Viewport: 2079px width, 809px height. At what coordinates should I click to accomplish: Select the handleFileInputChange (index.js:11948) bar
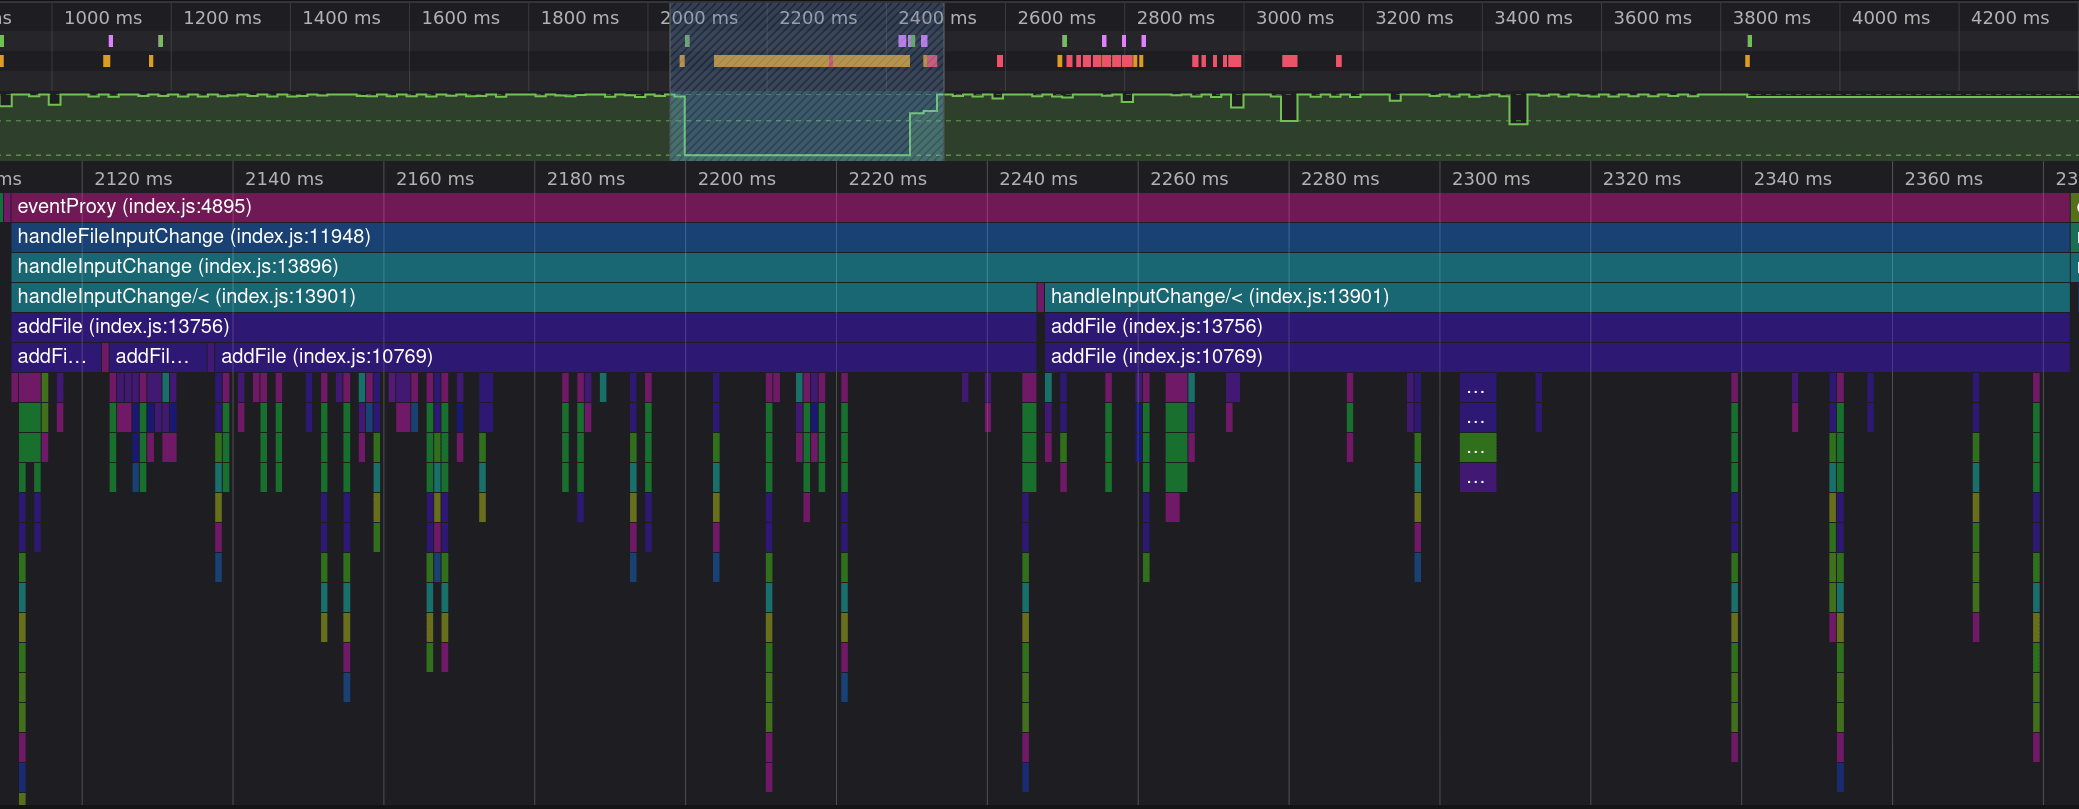coord(1040,237)
